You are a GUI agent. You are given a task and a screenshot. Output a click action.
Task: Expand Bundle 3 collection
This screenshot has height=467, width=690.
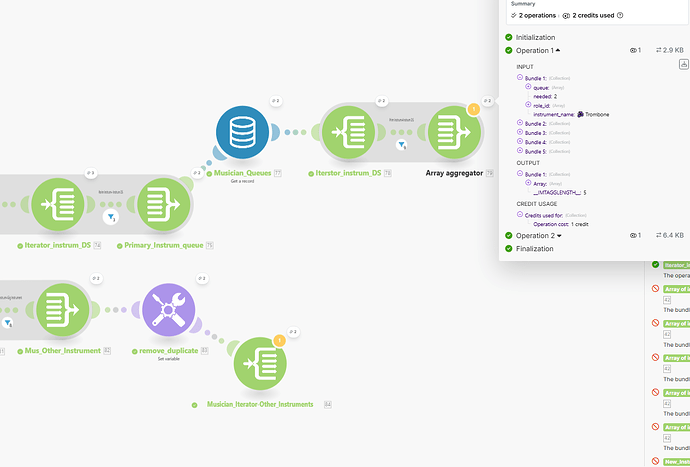(520, 132)
